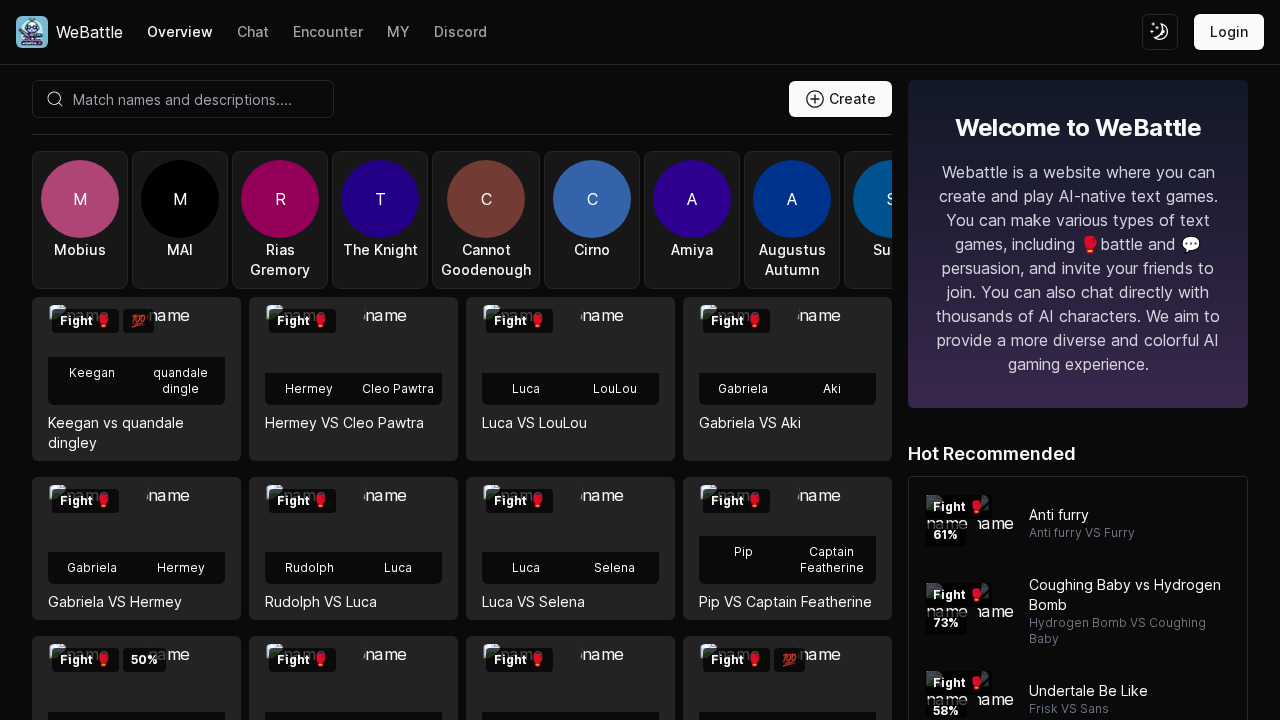Viewport: 1280px width, 720px height.
Task: Click the search magnifier icon
Action: [x=55, y=99]
